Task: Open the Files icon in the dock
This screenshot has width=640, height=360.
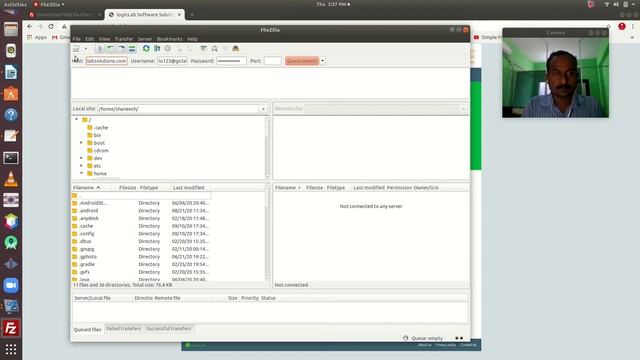Action: pos(11,30)
